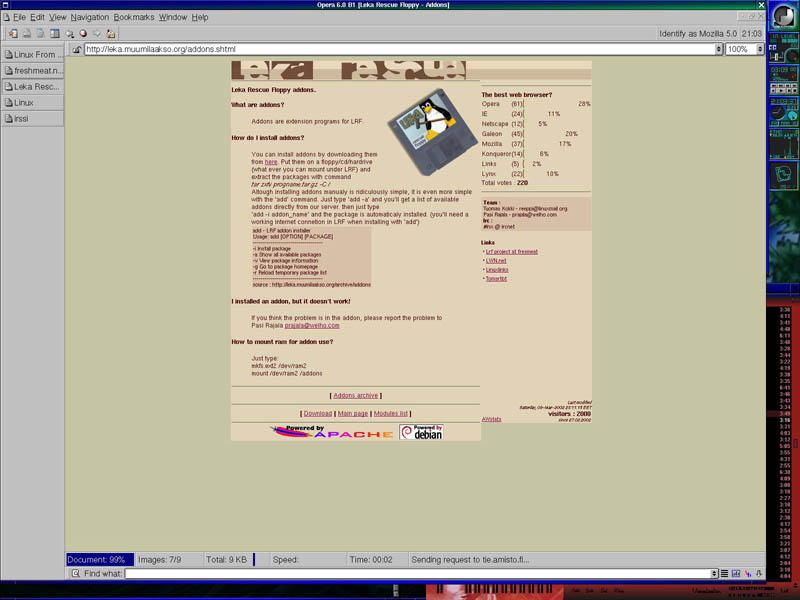Switch to the irssi page tab

(33, 118)
